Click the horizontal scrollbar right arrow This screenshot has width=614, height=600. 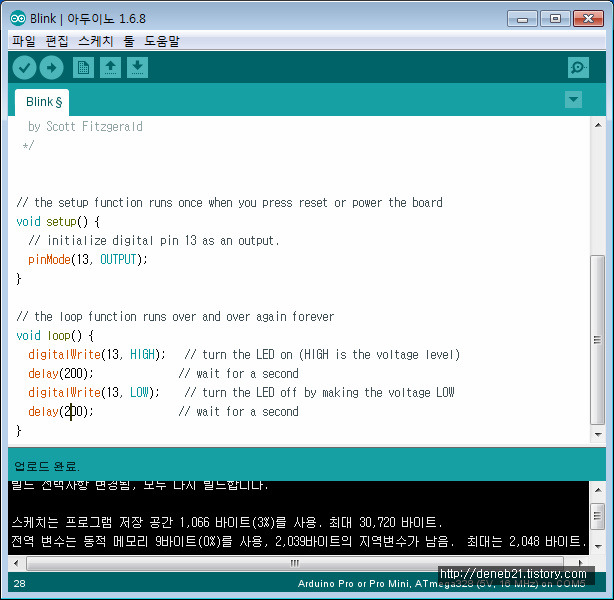(x=580, y=563)
